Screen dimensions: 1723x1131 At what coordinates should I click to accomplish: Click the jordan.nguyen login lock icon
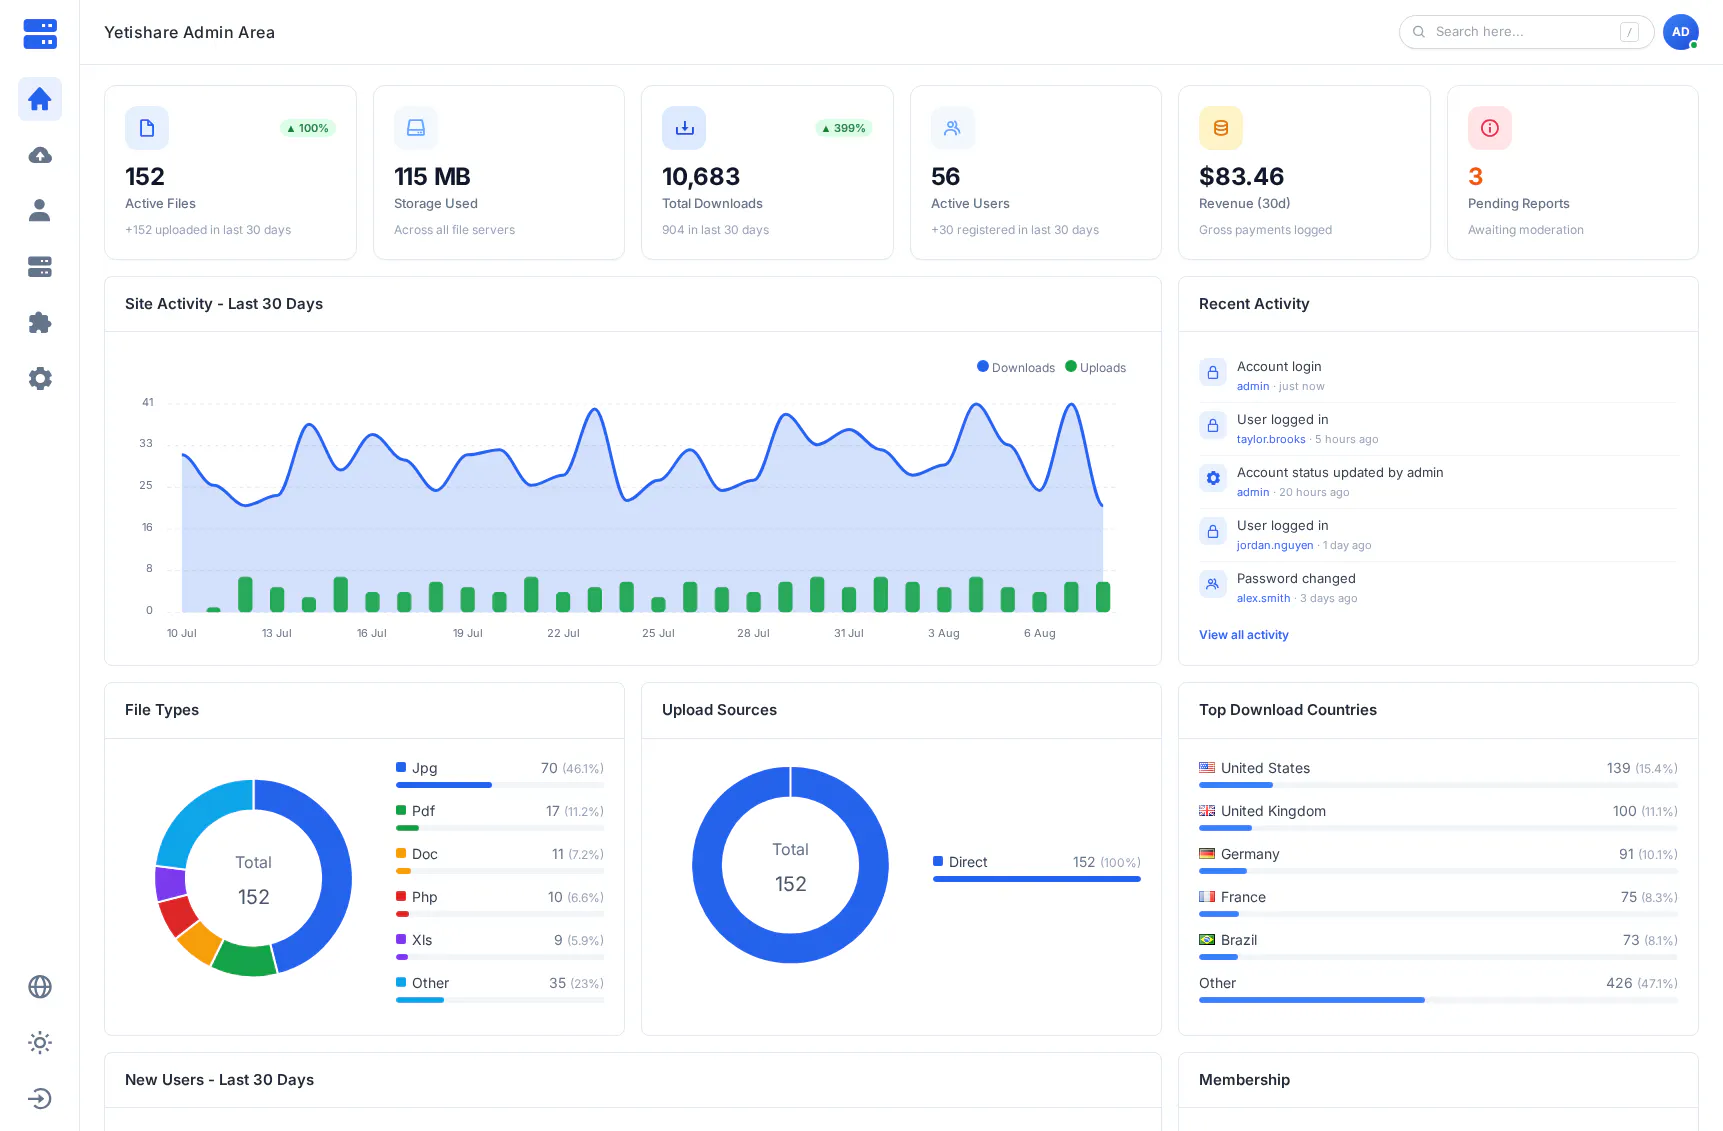(x=1213, y=531)
